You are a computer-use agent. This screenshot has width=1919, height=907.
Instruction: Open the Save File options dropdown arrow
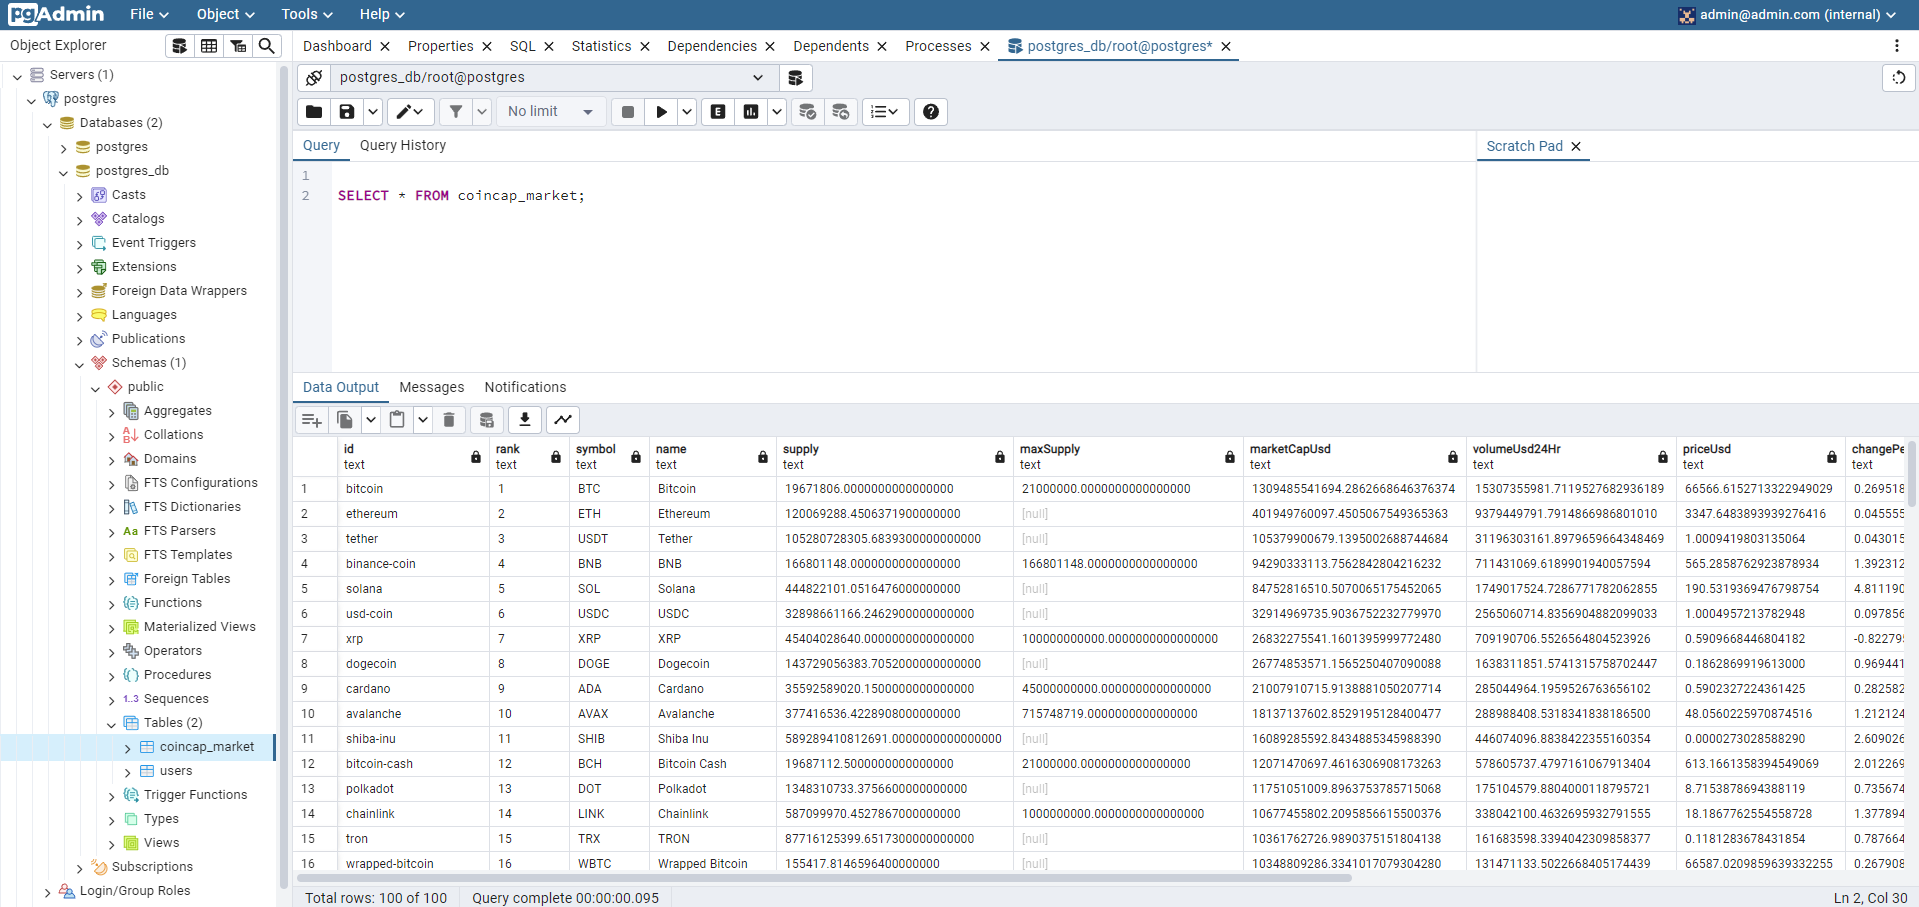point(373,112)
